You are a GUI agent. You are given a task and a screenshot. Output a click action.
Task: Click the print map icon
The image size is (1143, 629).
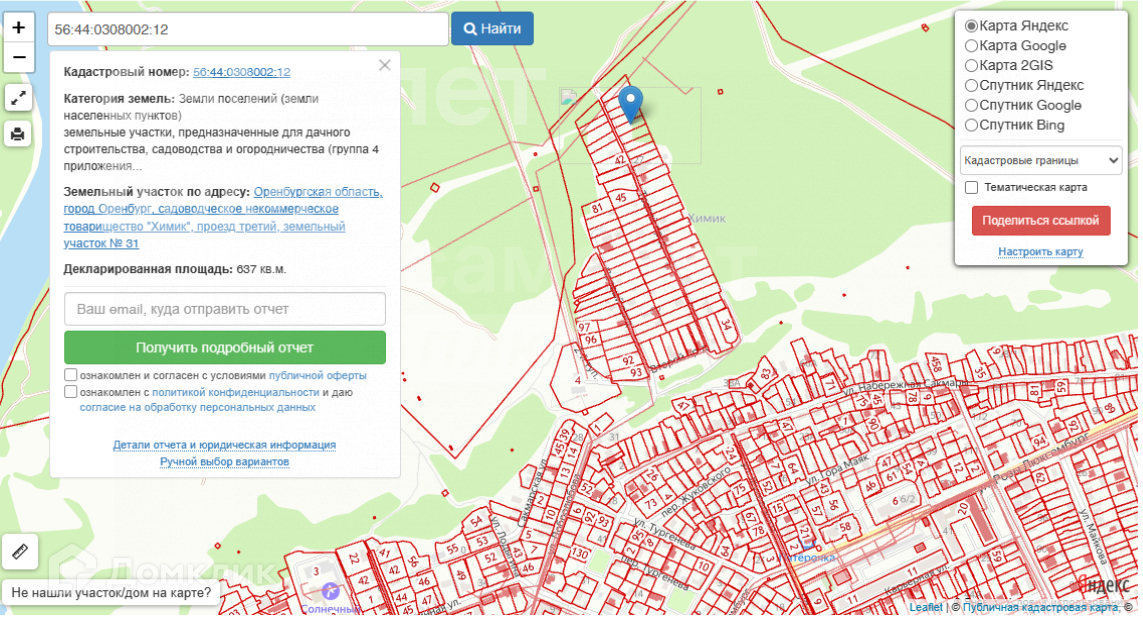point(19,134)
